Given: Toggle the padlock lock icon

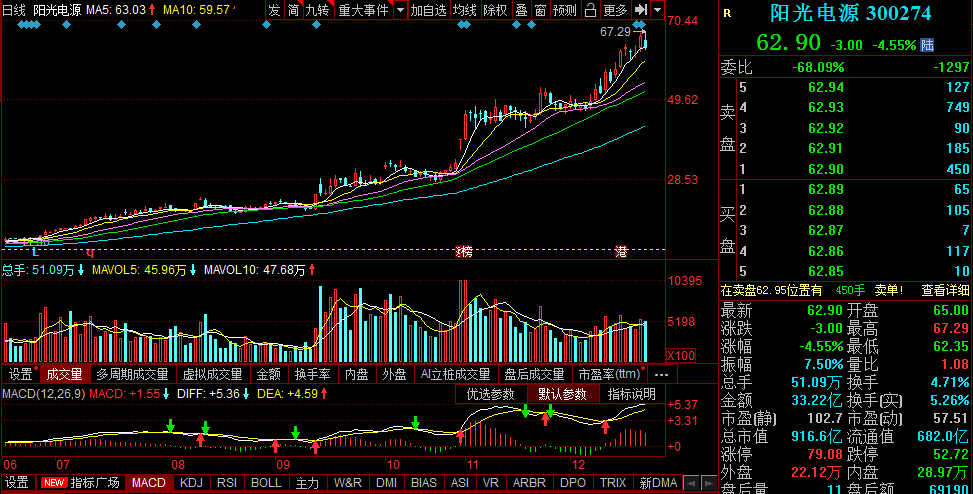Looking at the screenshot, I should [591, 10].
